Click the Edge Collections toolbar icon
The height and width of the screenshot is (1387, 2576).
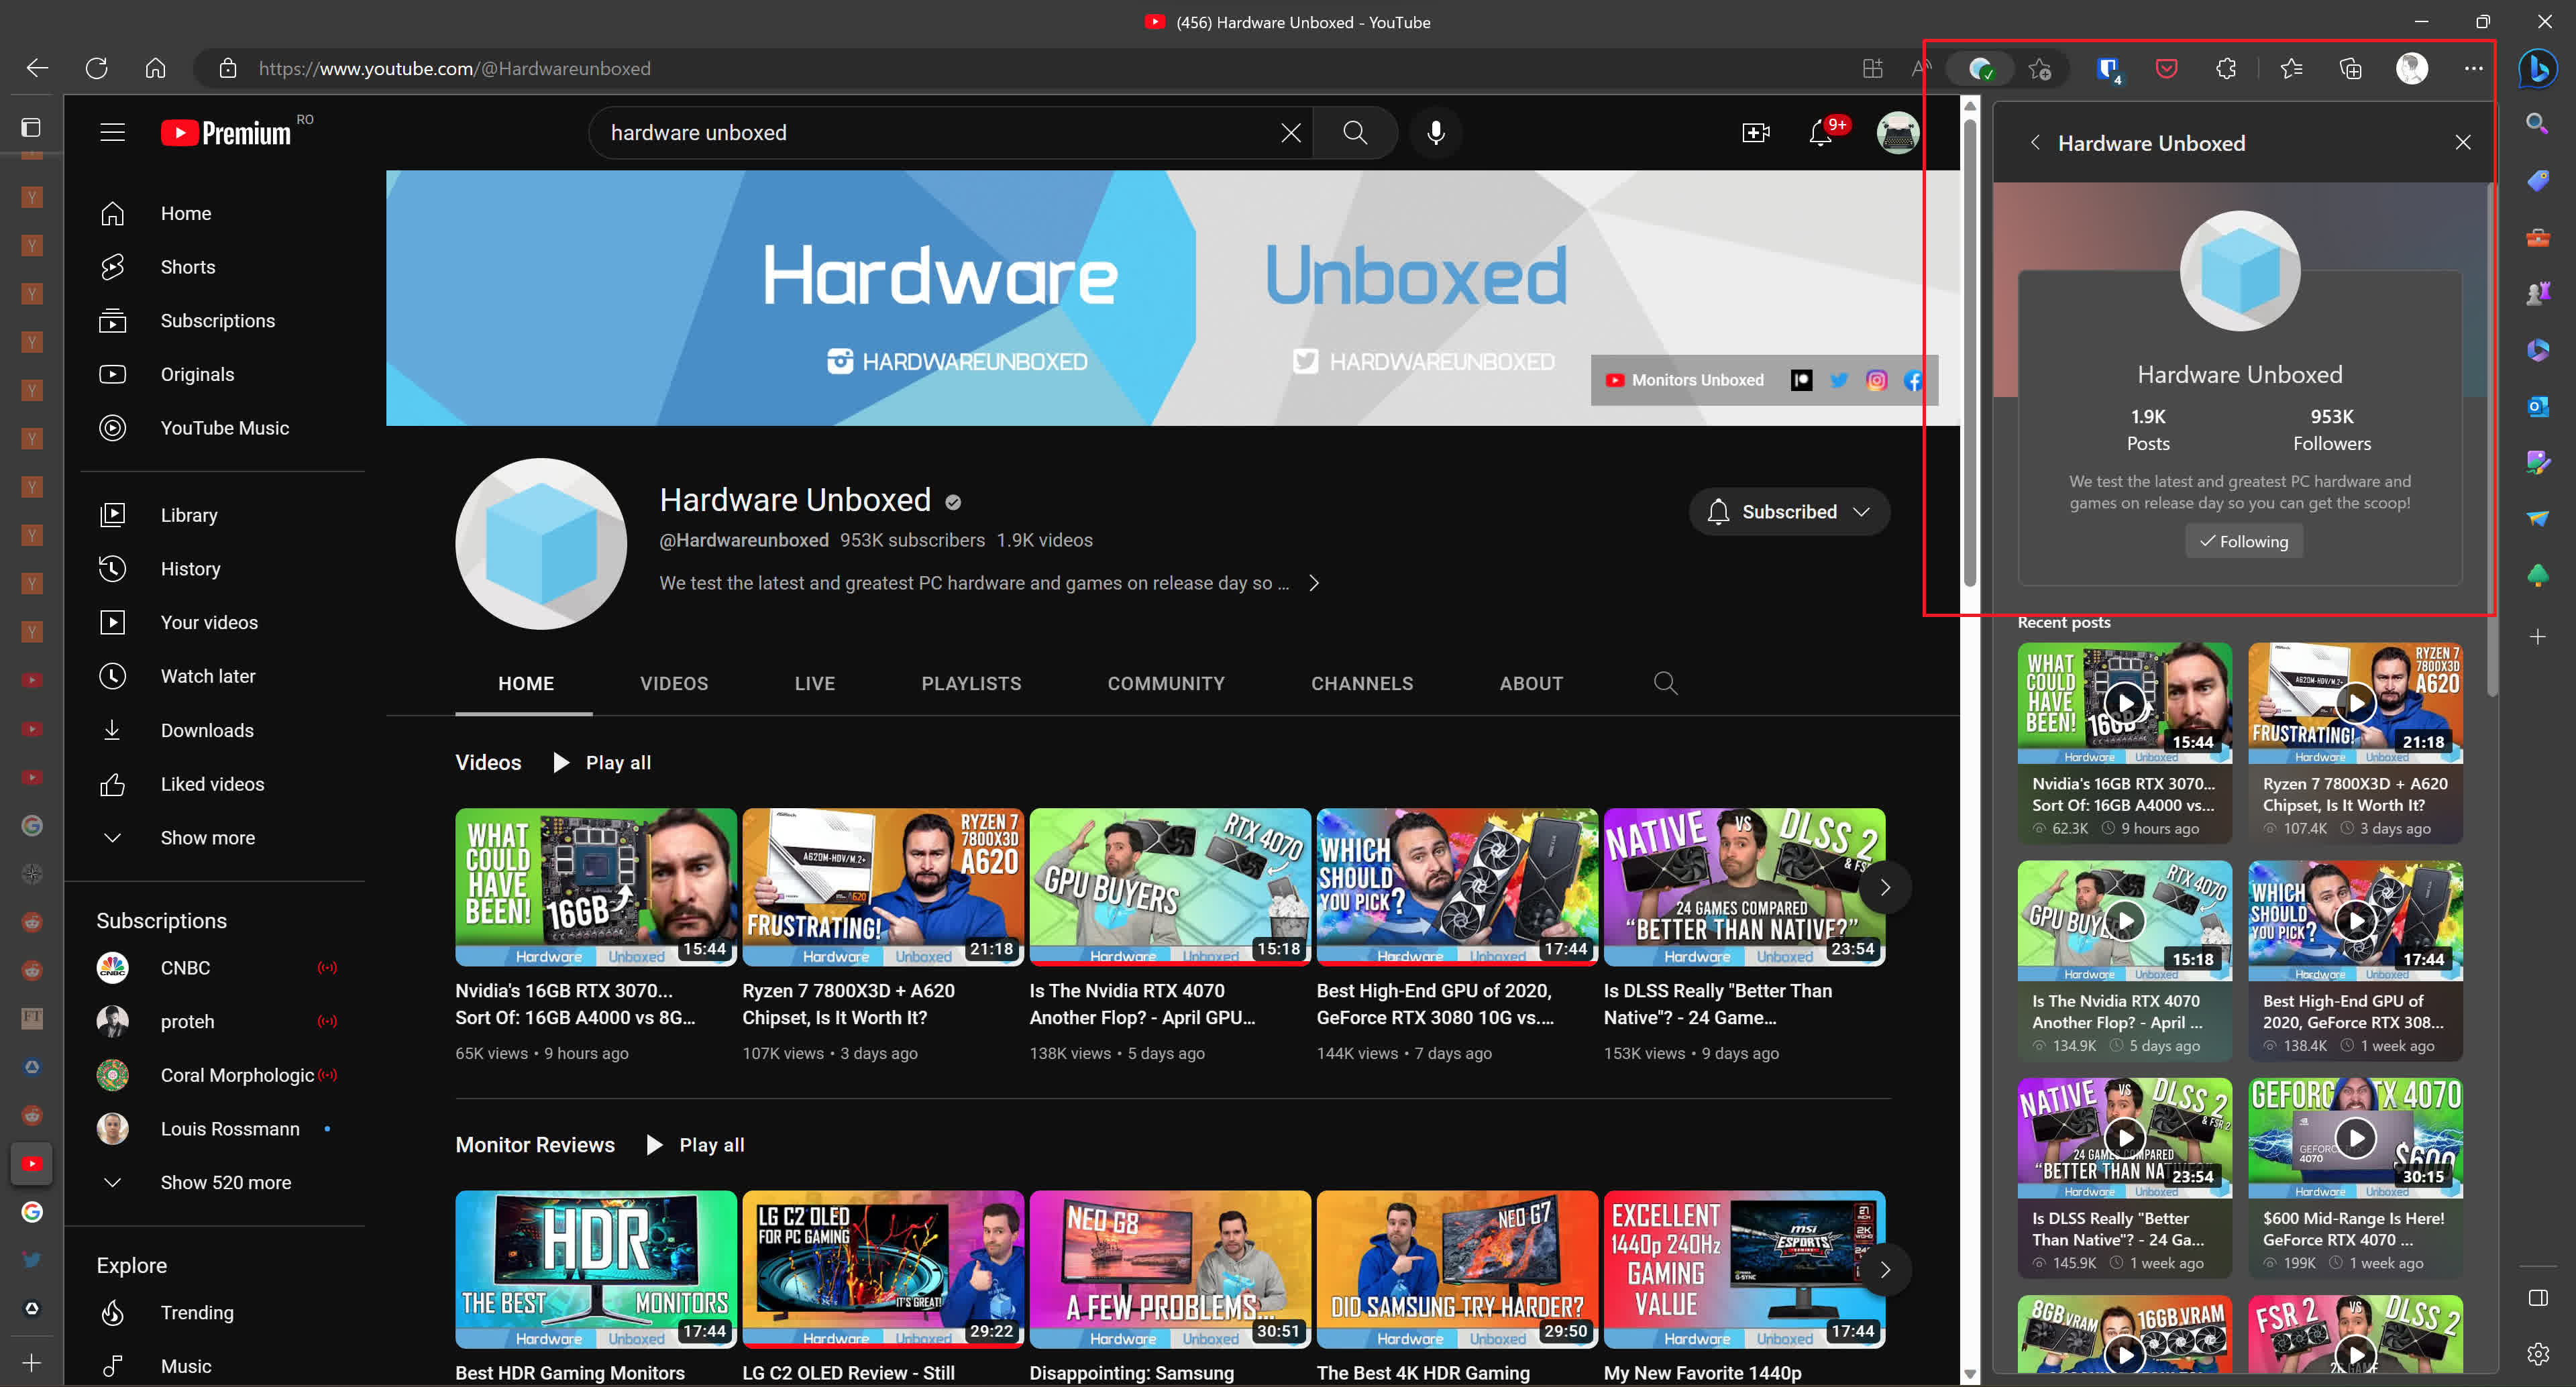click(2350, 68)
